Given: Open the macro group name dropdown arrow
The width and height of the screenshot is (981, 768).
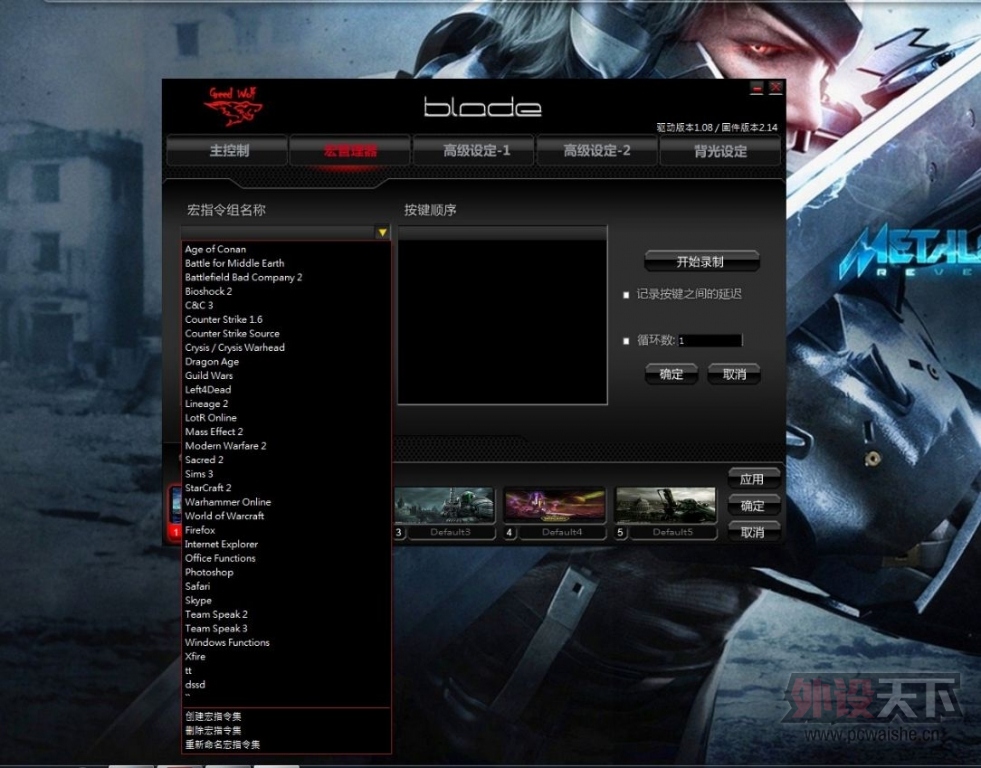Looking at the screenshot, I should (382, 233).
